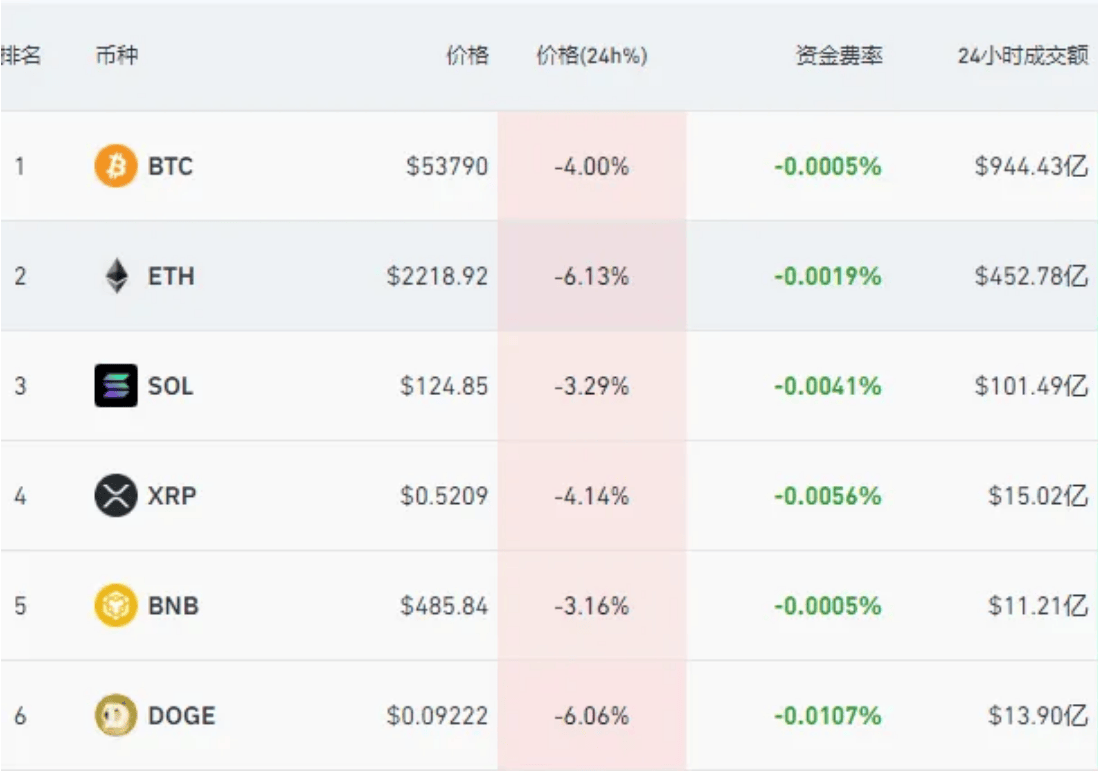Click the XRP logo icon
This screenshot has width=1098, height=772.
(115, 496)
